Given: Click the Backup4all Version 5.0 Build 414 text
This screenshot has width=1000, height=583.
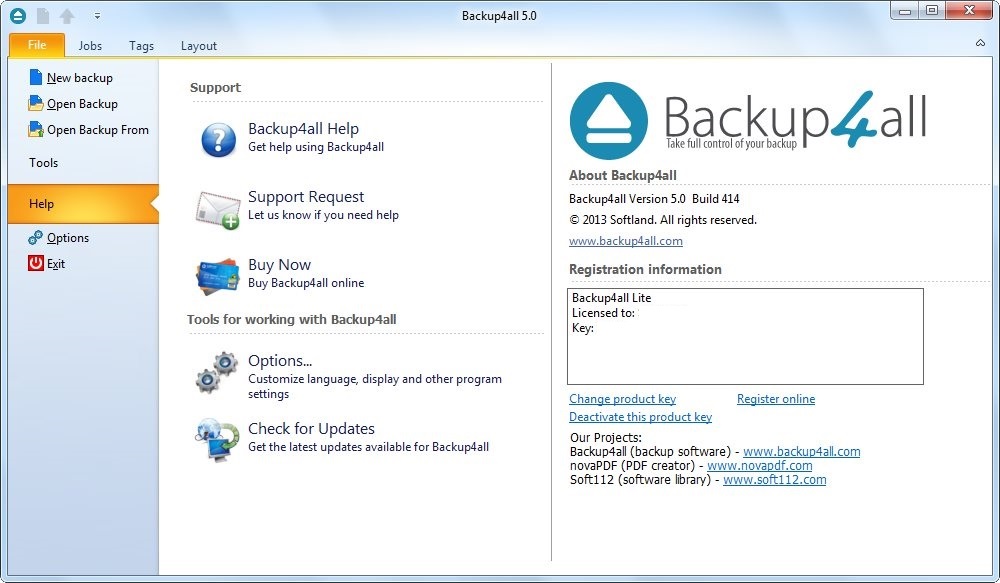Looking at the screenshot, I should 654,199.
